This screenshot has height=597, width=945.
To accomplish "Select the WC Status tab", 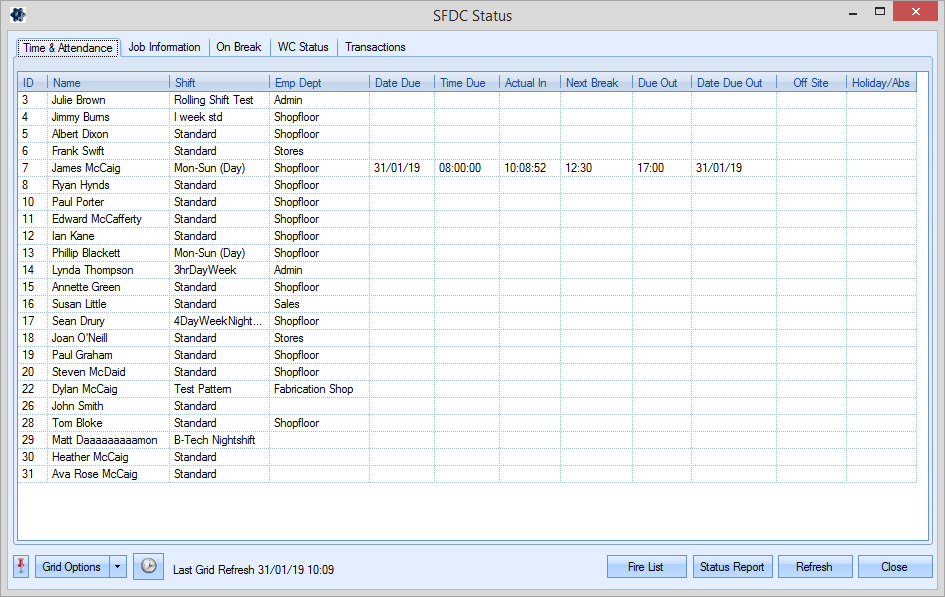I will point(303,47).
